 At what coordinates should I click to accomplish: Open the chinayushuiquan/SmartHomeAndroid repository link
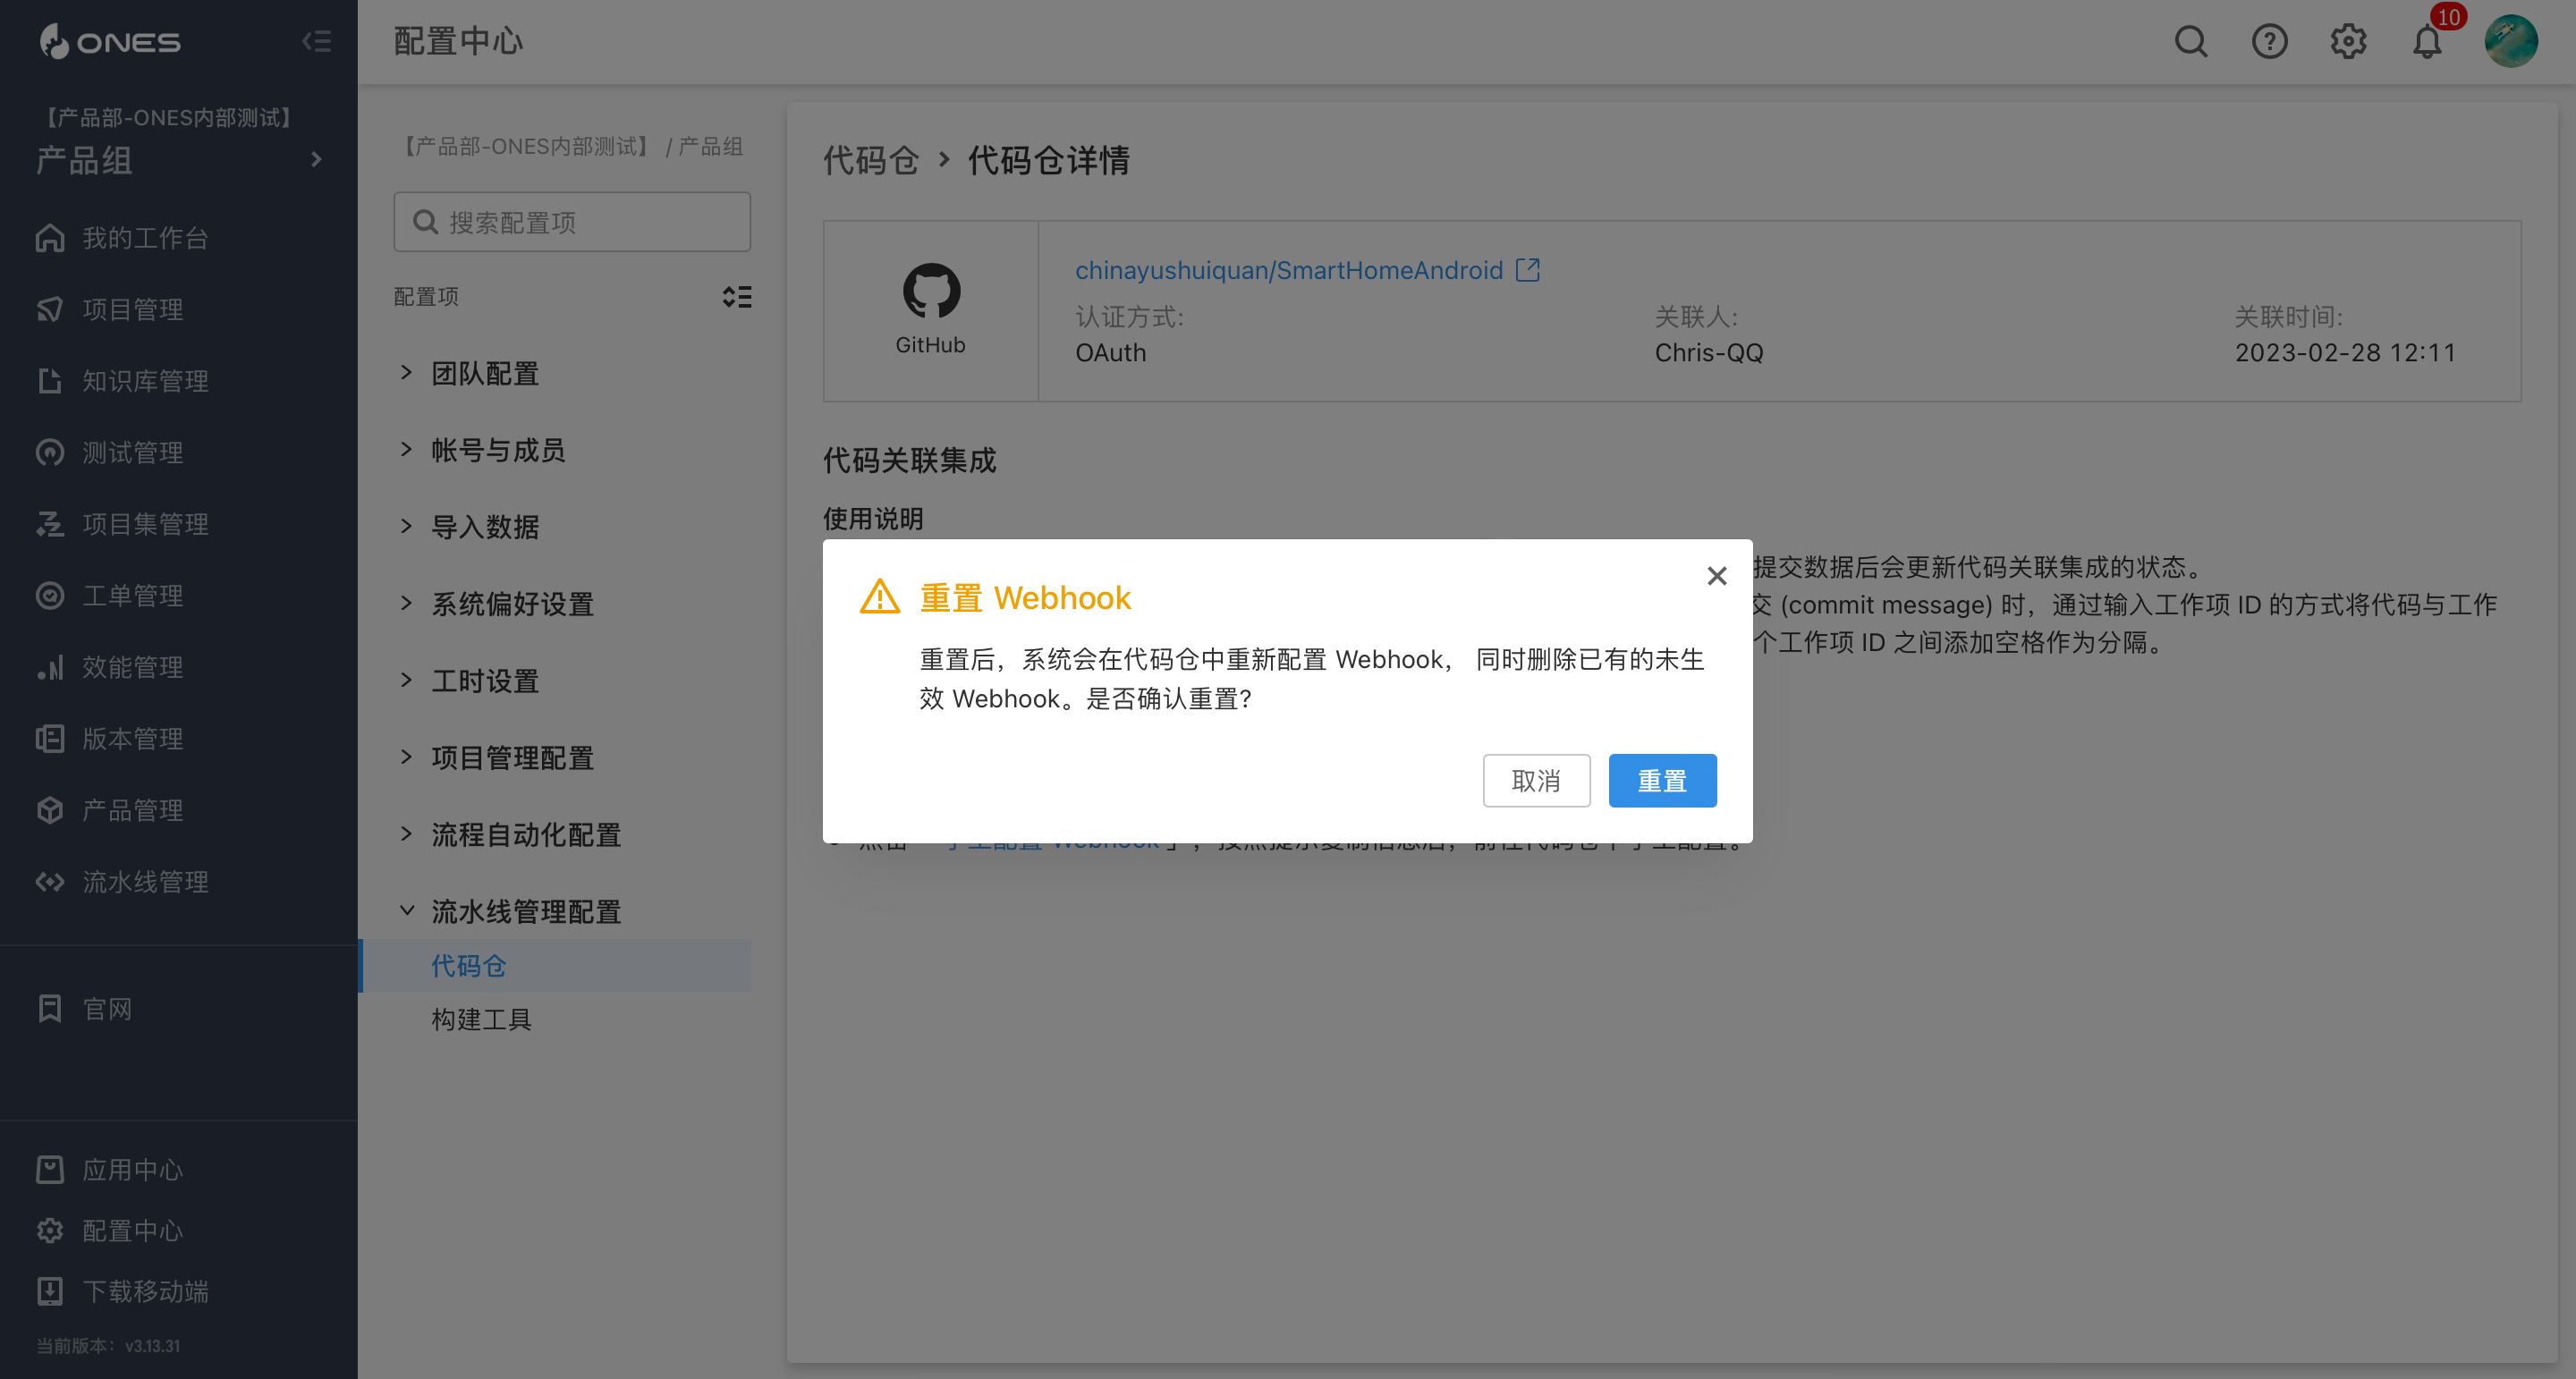coord(1289,270)
